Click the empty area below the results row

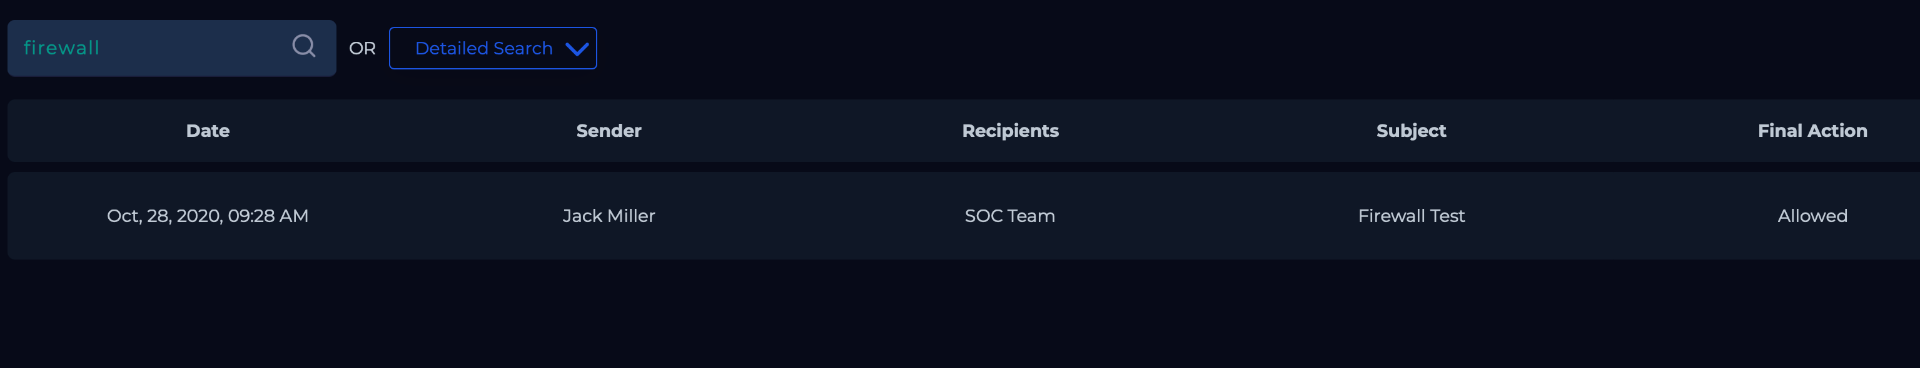click(x=960, y=315)
